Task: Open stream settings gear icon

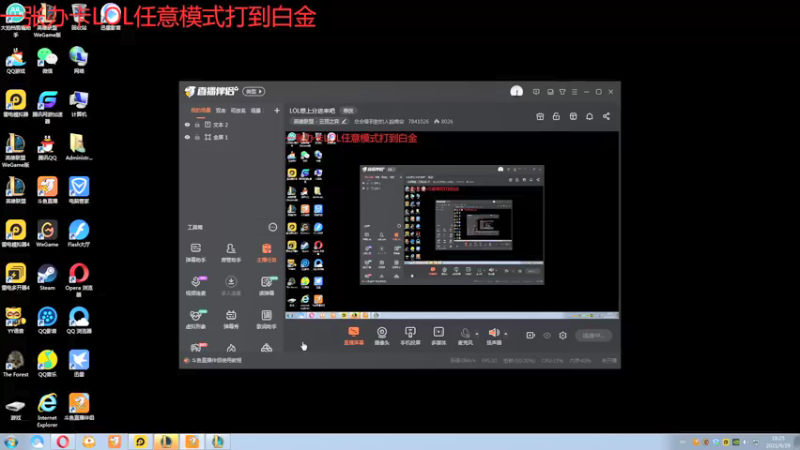Action: tap(563, 335)
